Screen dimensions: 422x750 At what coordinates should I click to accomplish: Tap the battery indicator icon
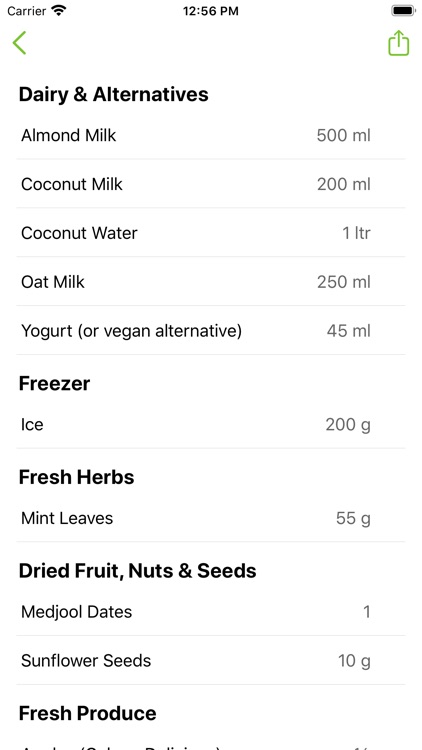pyautogui.click(x=403, y=11)
